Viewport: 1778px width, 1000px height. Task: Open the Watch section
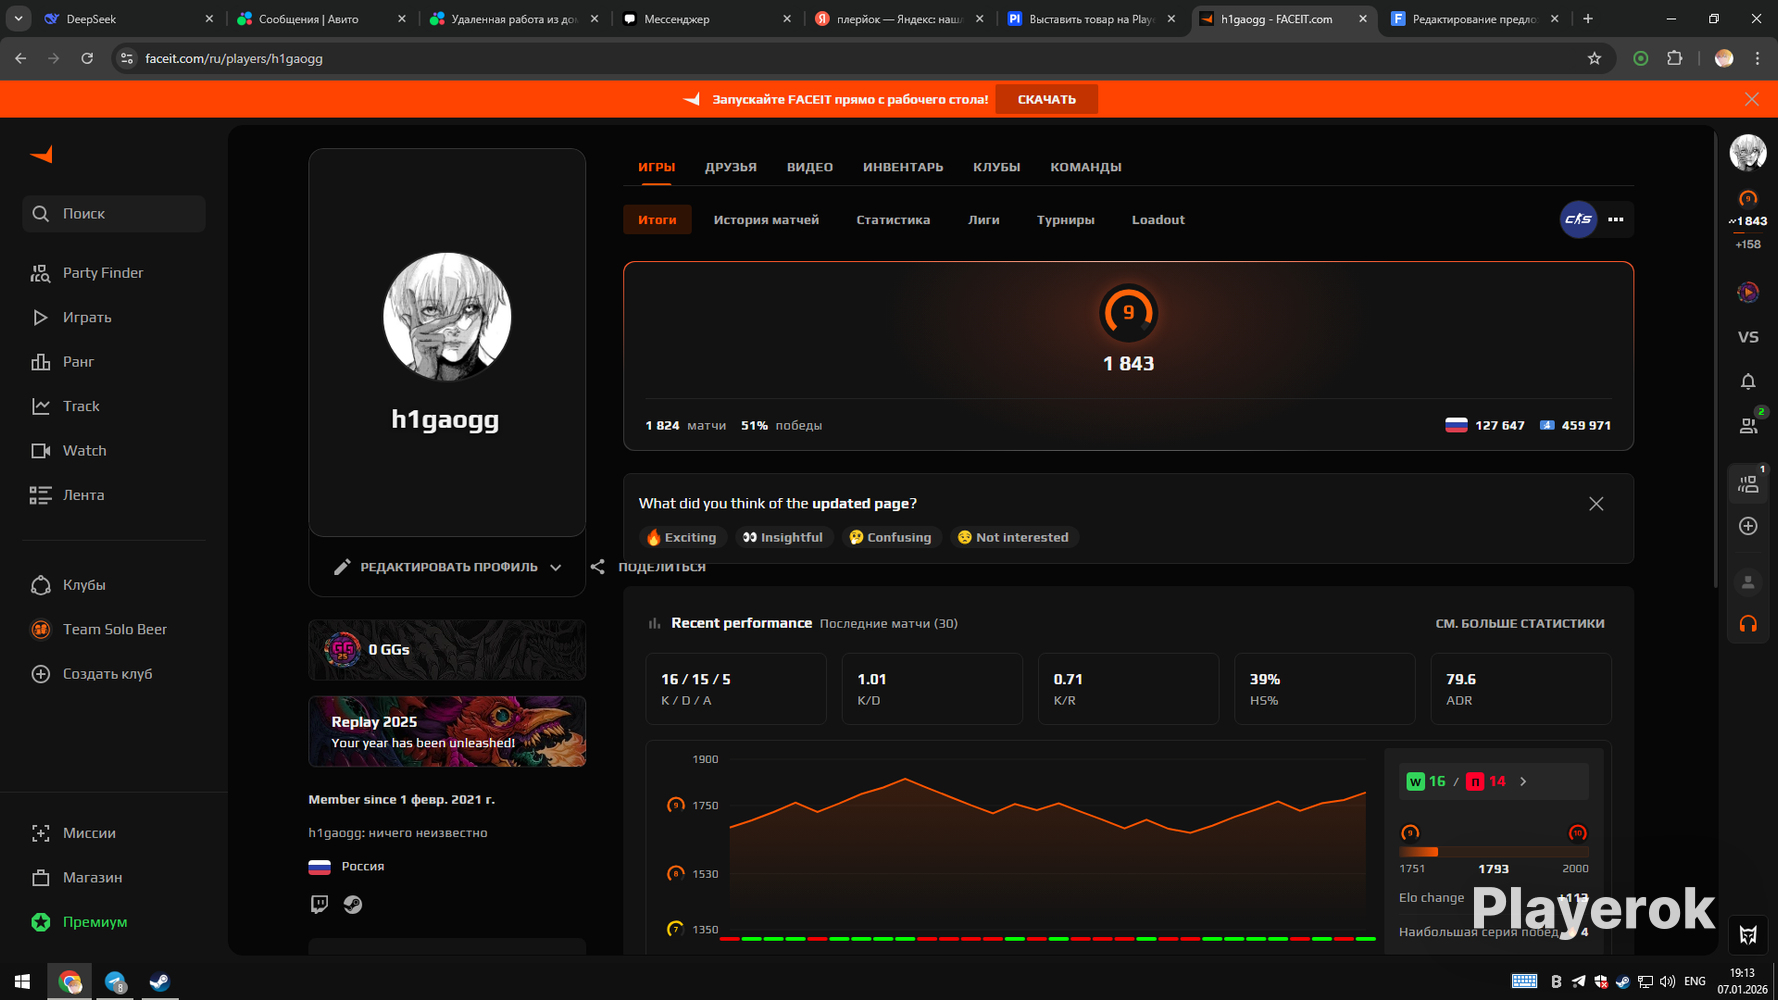click(x=68, y=451)
